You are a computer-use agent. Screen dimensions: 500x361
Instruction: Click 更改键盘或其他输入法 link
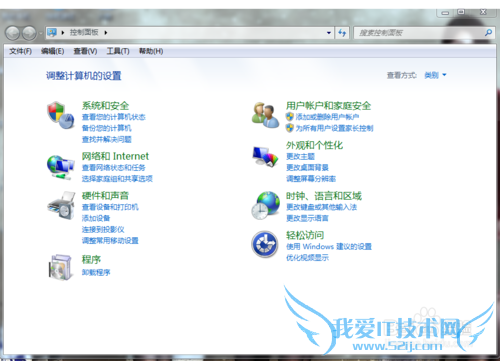(x=321, y=207)
